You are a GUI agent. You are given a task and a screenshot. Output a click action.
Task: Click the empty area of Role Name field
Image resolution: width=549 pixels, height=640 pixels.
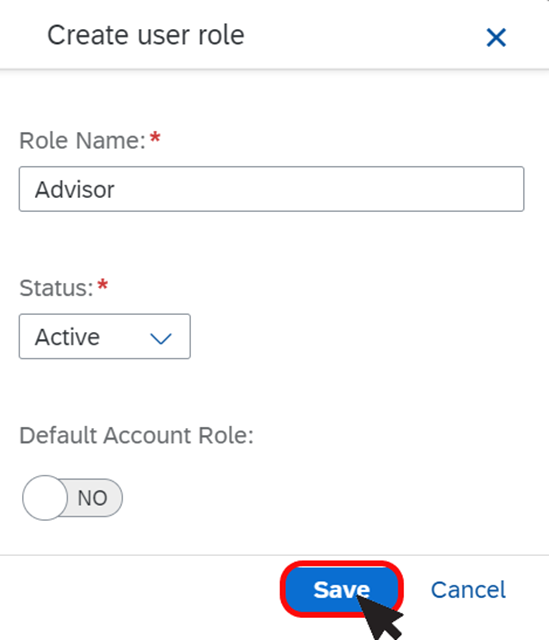[318, 189]
